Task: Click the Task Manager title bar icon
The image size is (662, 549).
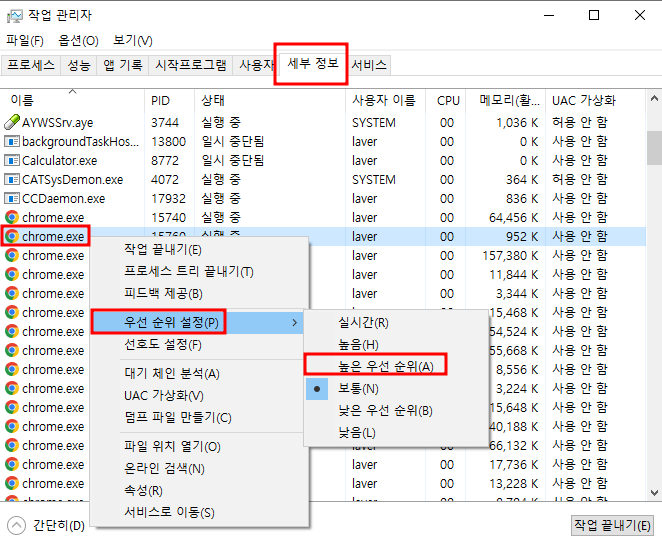Action: pos(14,16)
